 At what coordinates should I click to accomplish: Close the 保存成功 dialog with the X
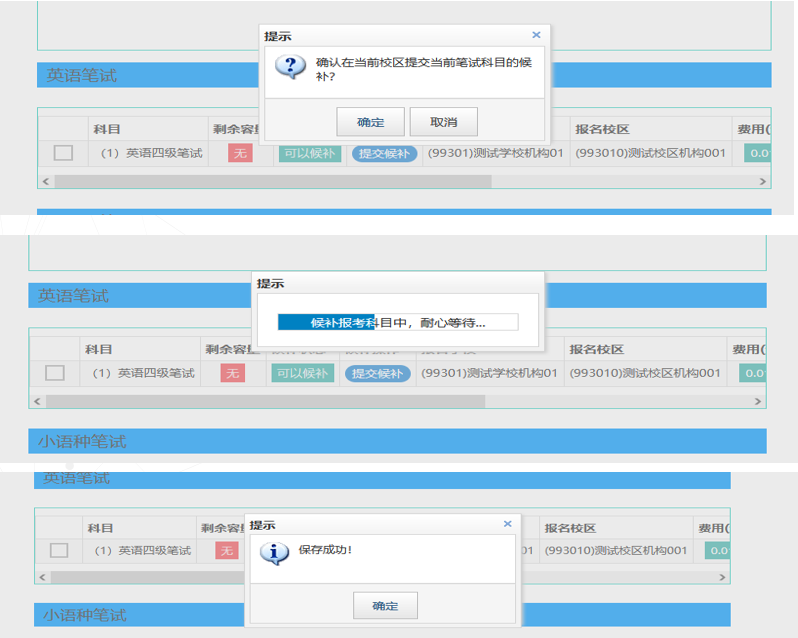coord(507,524)
